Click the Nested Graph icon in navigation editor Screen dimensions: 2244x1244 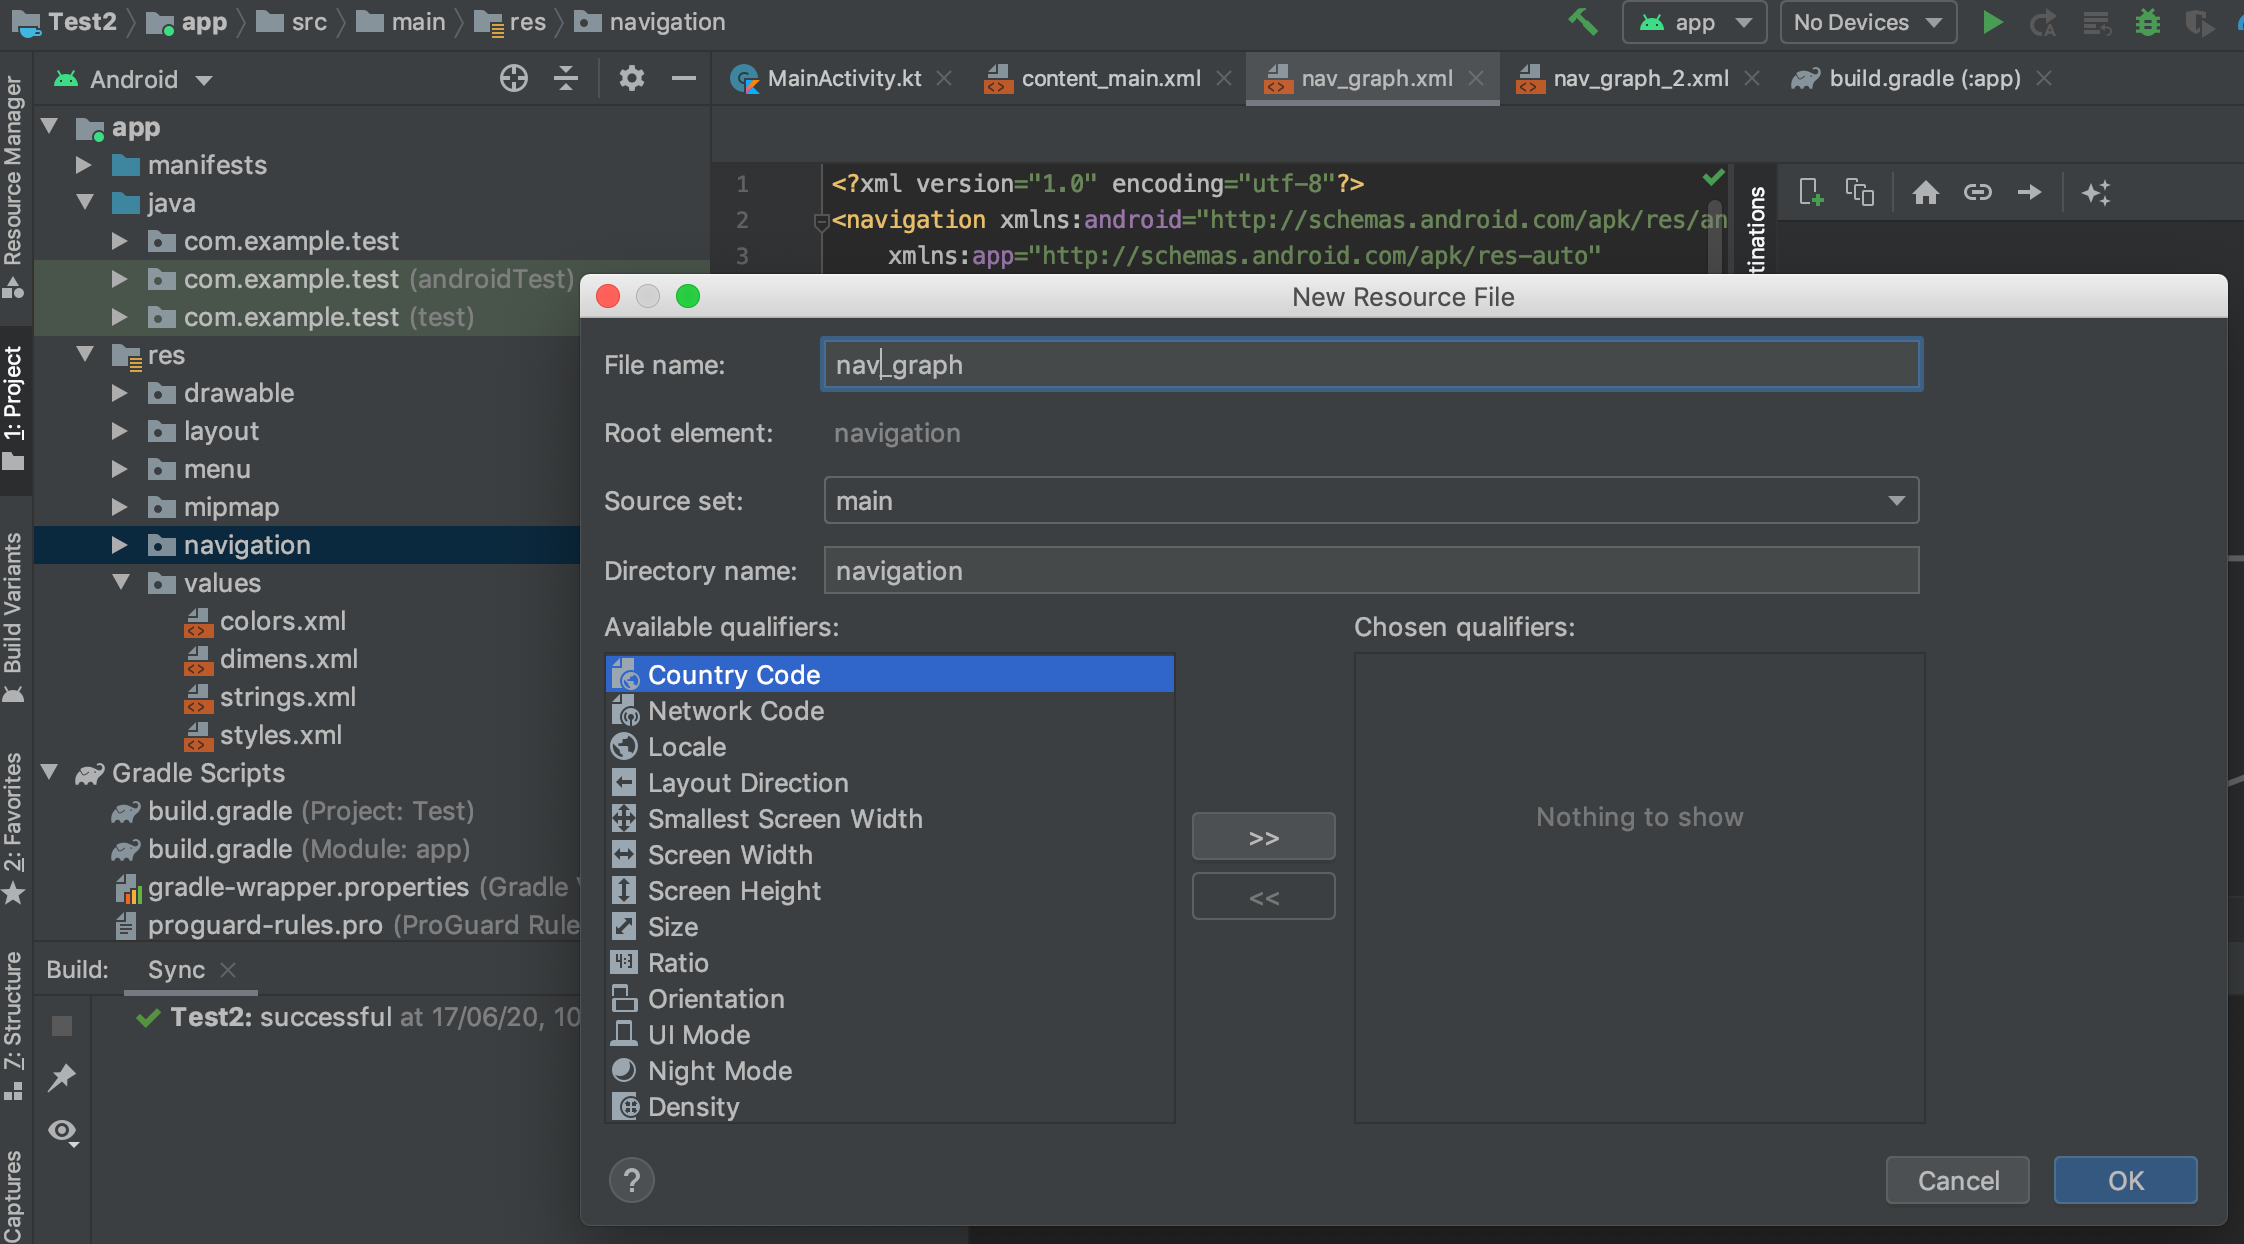1860,192
